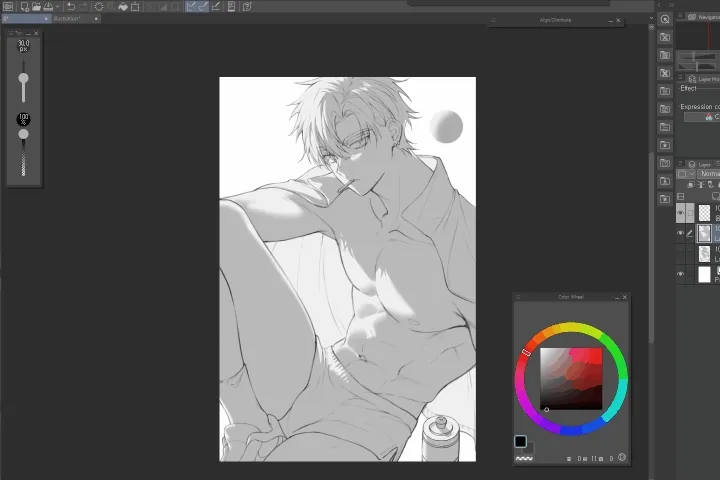Viewport: 720px width, 480px height.
Task: Click the Fill bucket icon in the command bar
Action: pyautogui.click(x=123, y=6)
